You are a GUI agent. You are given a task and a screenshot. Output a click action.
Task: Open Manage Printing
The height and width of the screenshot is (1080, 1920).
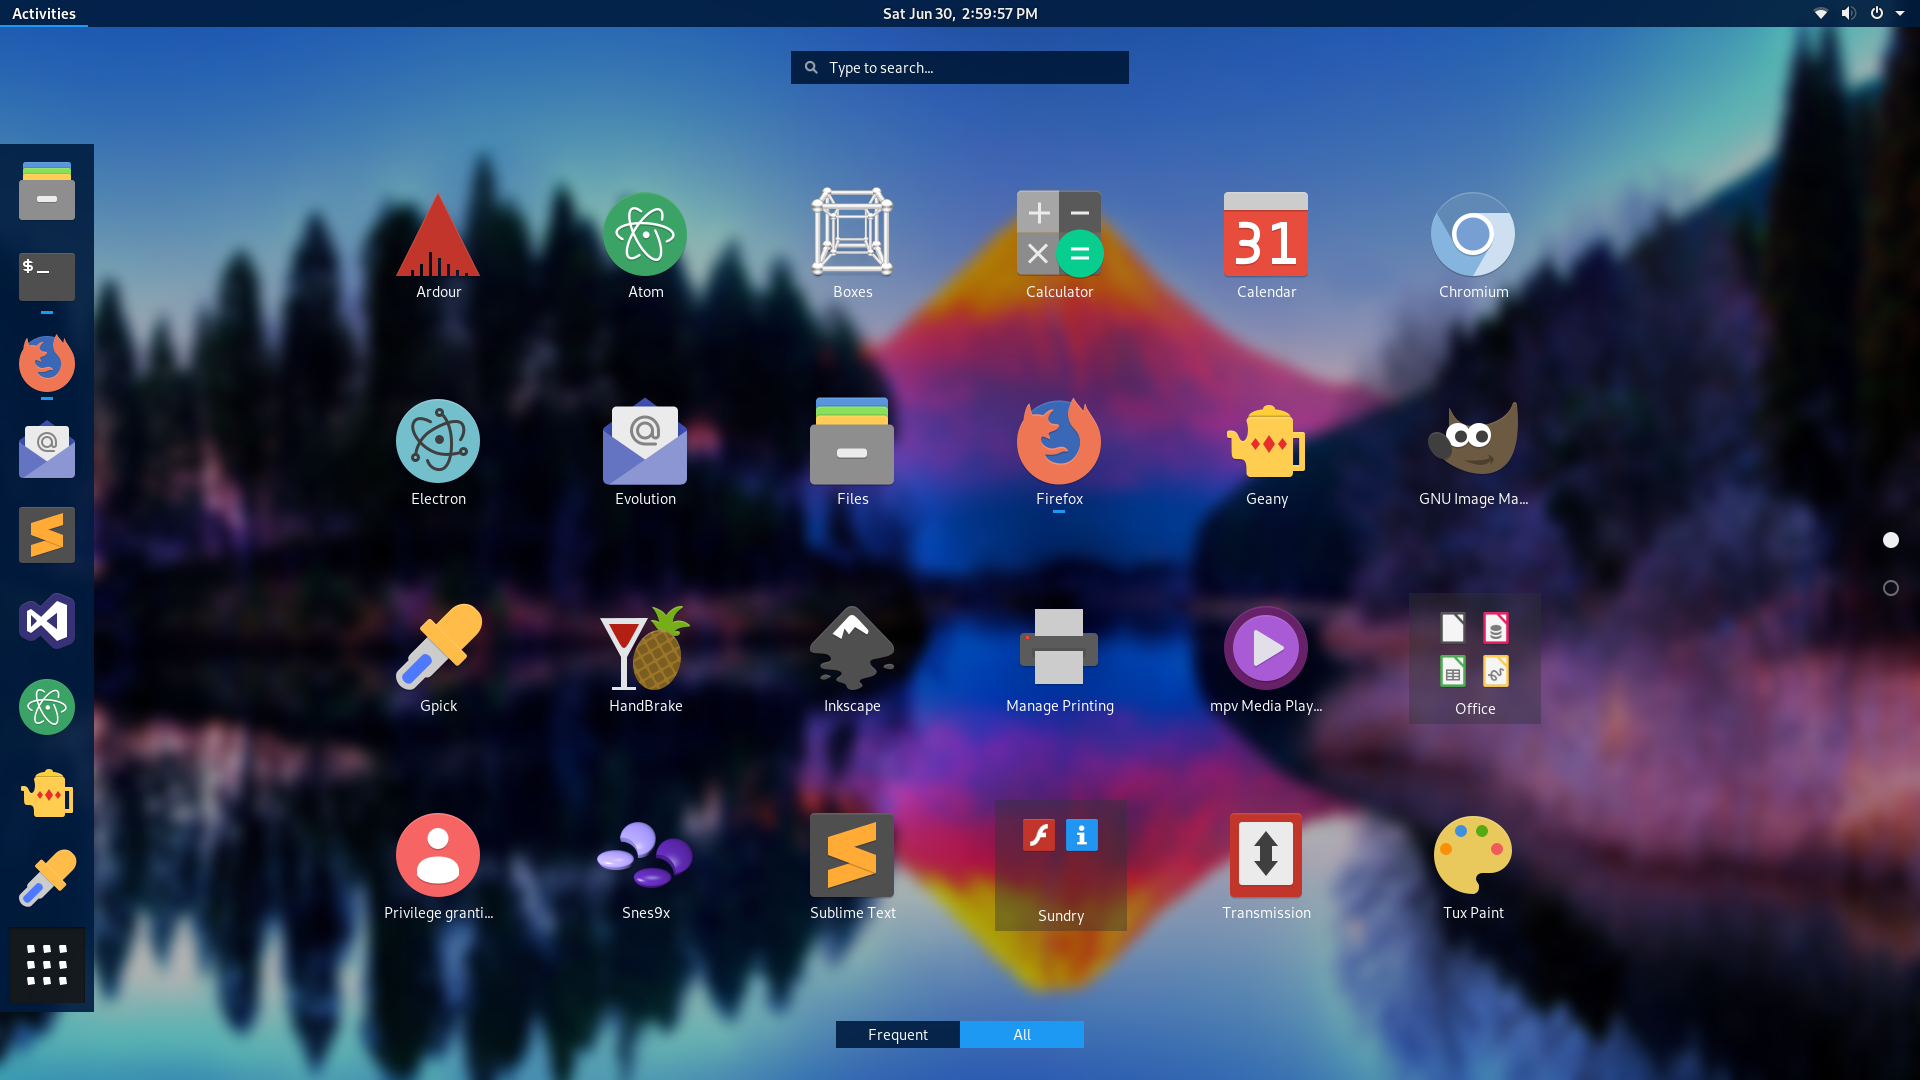(1059, 660)
